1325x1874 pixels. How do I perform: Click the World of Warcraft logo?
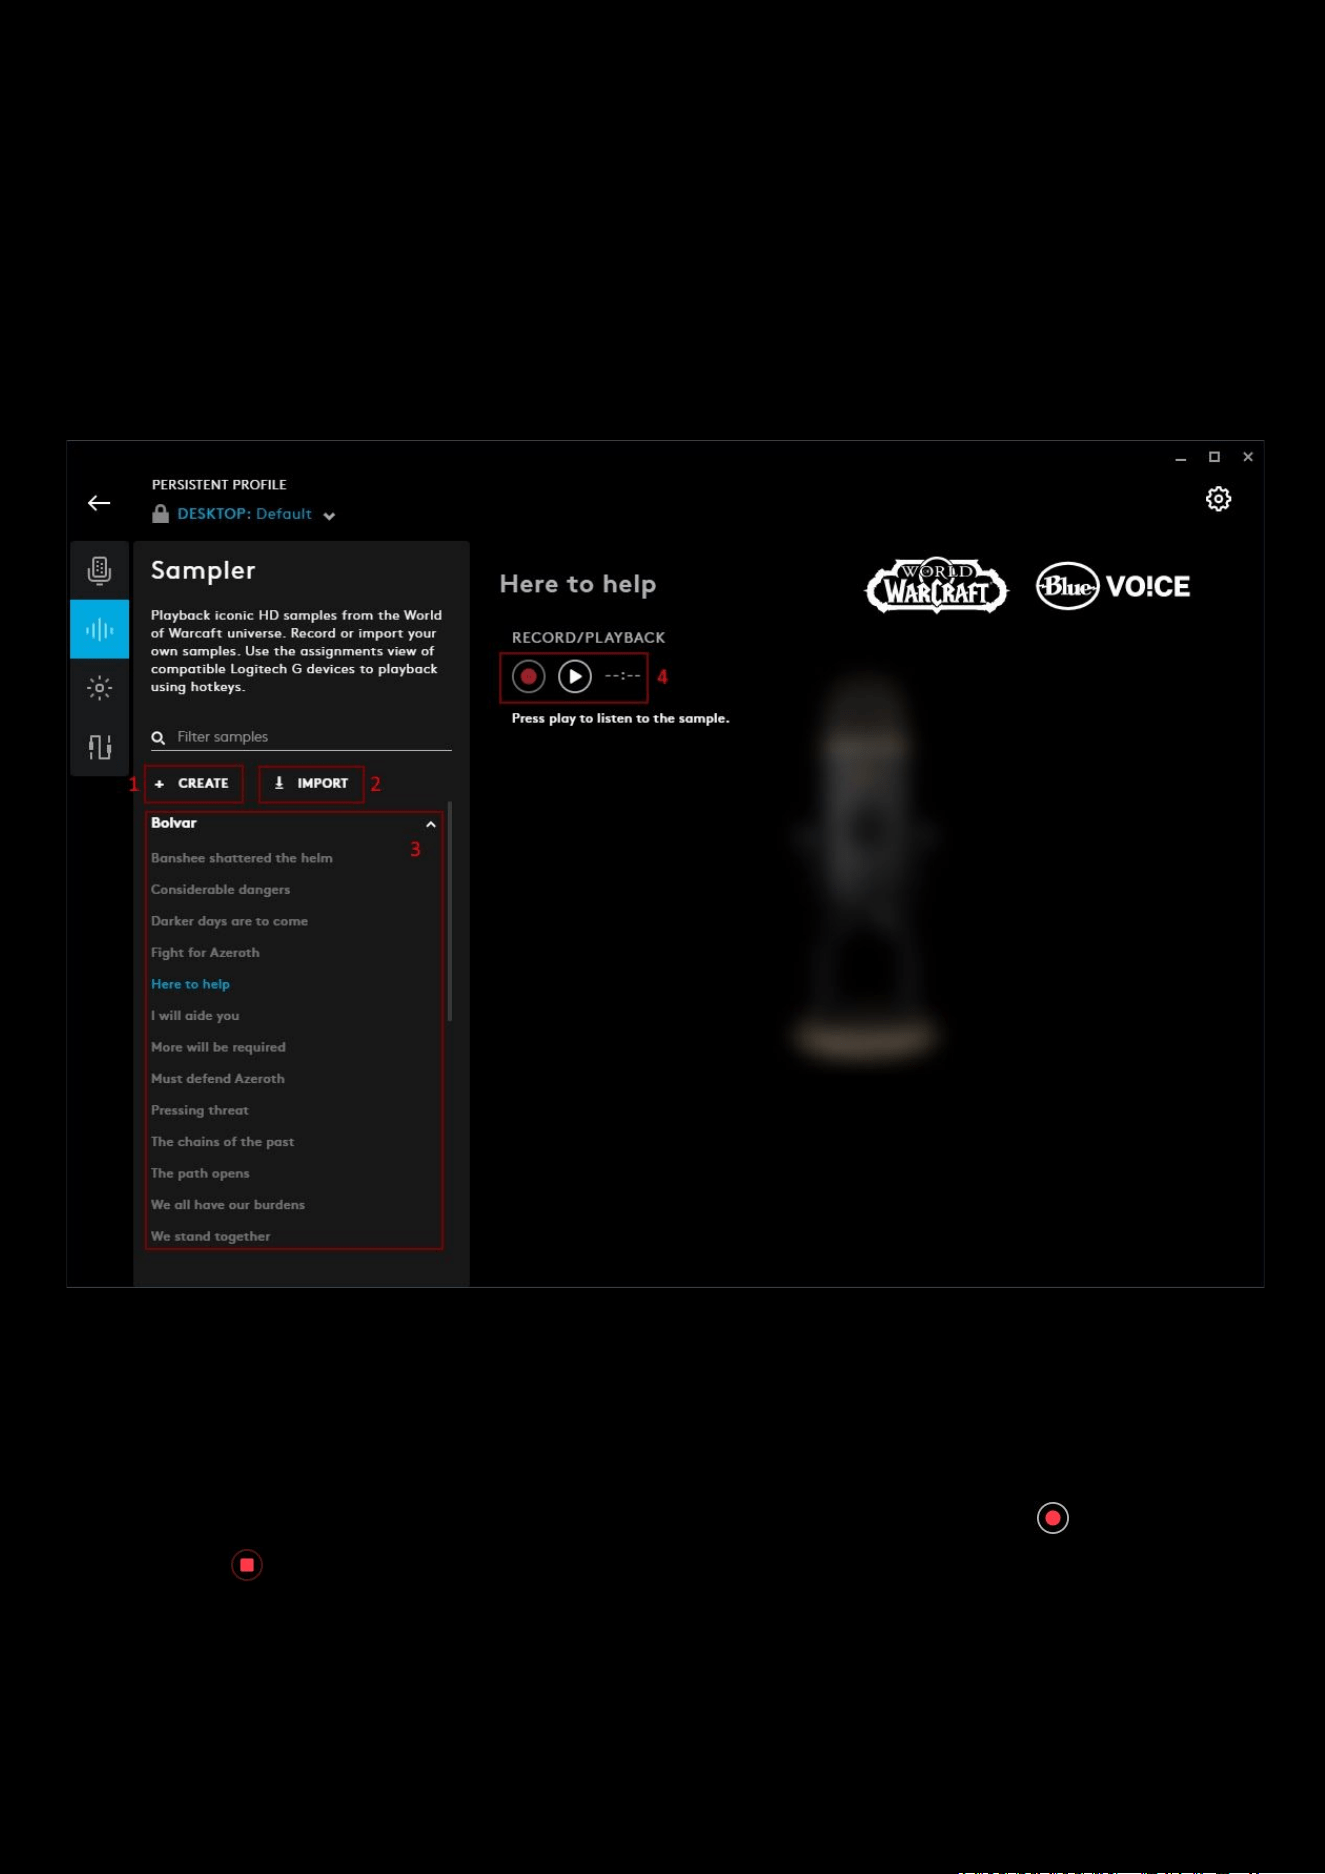click(x=937, y=586)
